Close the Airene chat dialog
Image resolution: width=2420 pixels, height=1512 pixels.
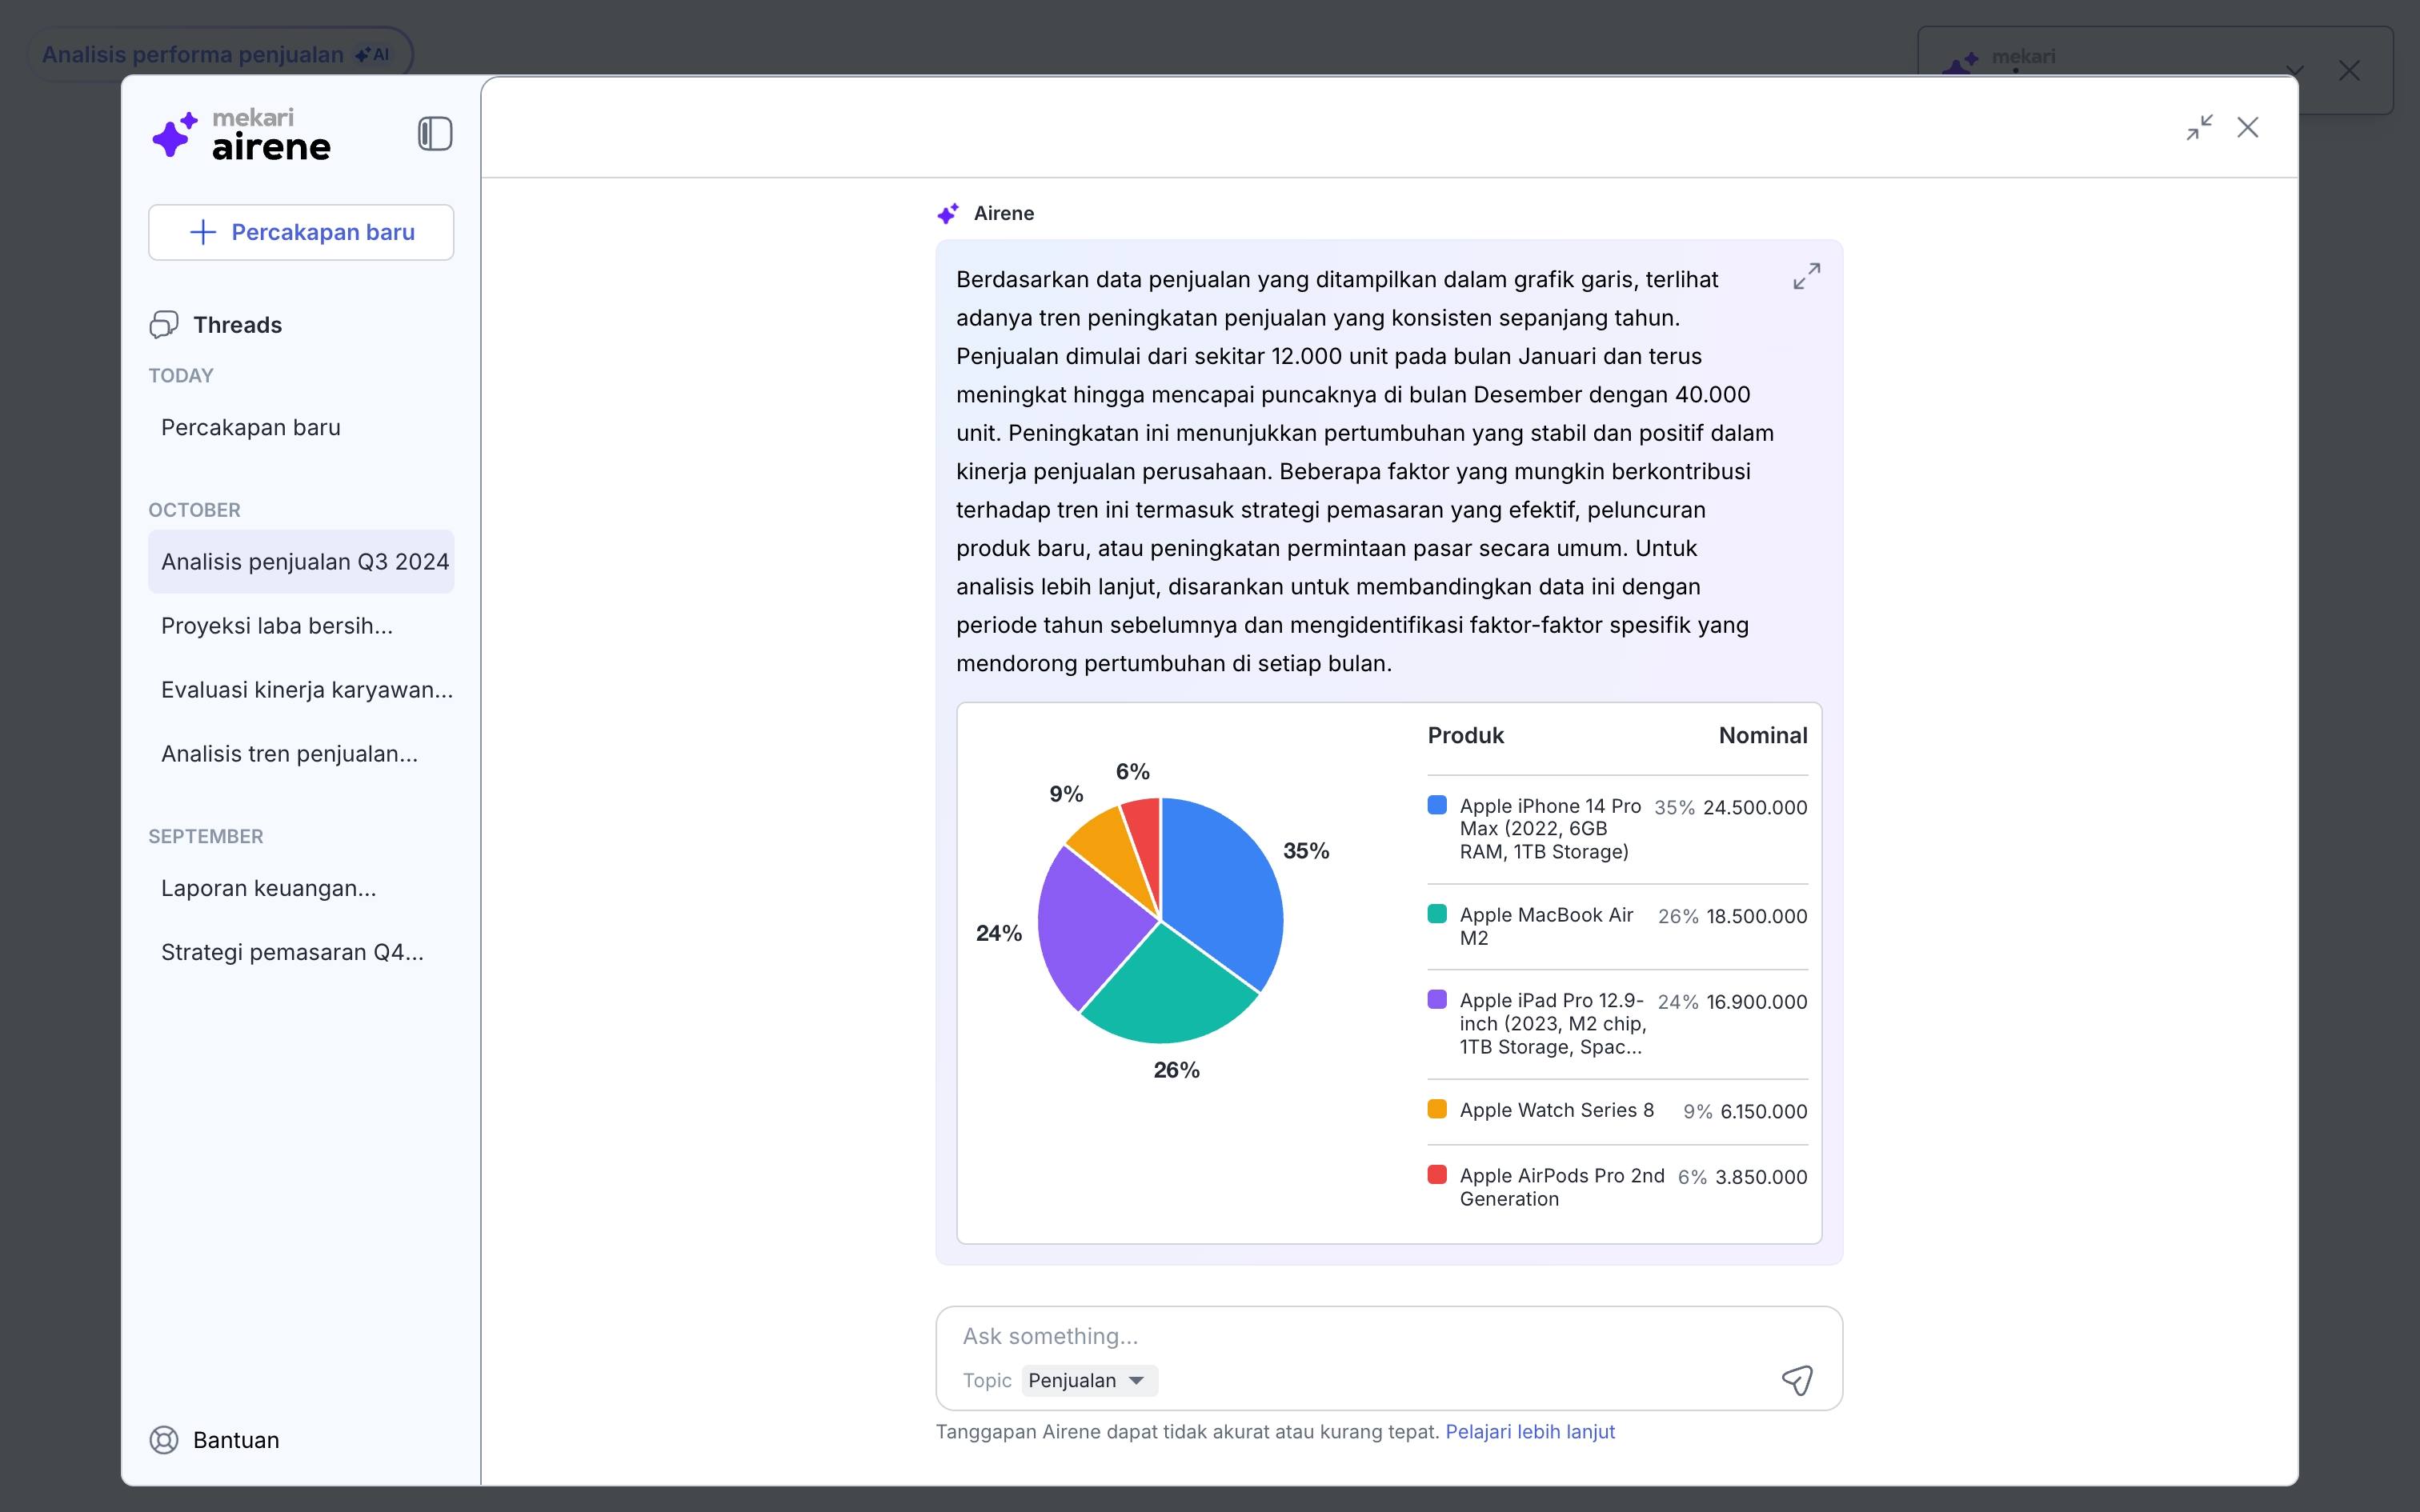[x=2248, y=127]
